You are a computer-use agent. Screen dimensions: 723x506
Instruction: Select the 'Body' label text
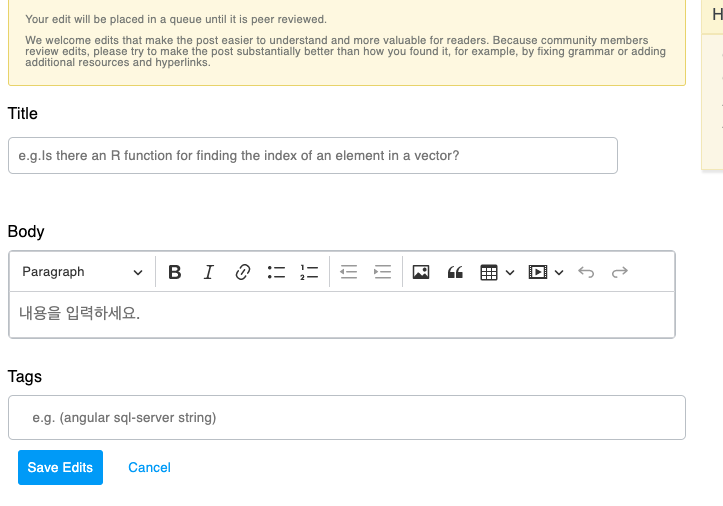tap(26, 231)
